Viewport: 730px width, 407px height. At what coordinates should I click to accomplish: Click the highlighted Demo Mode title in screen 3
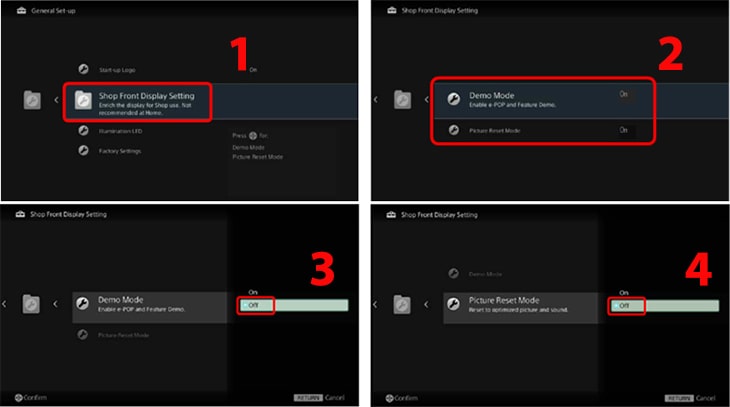121,299
